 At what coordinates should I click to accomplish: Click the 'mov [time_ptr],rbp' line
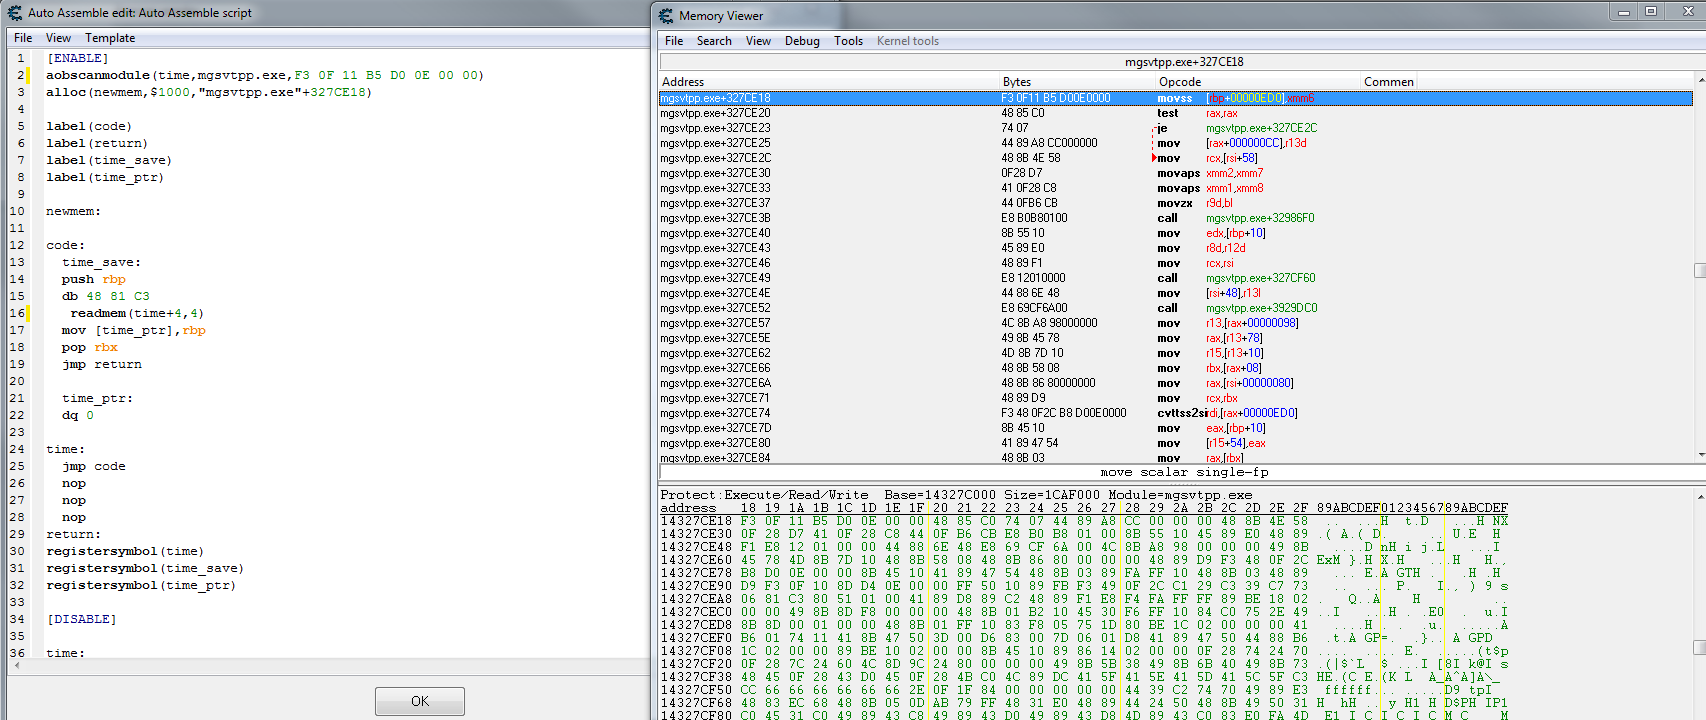coord(134,330)
